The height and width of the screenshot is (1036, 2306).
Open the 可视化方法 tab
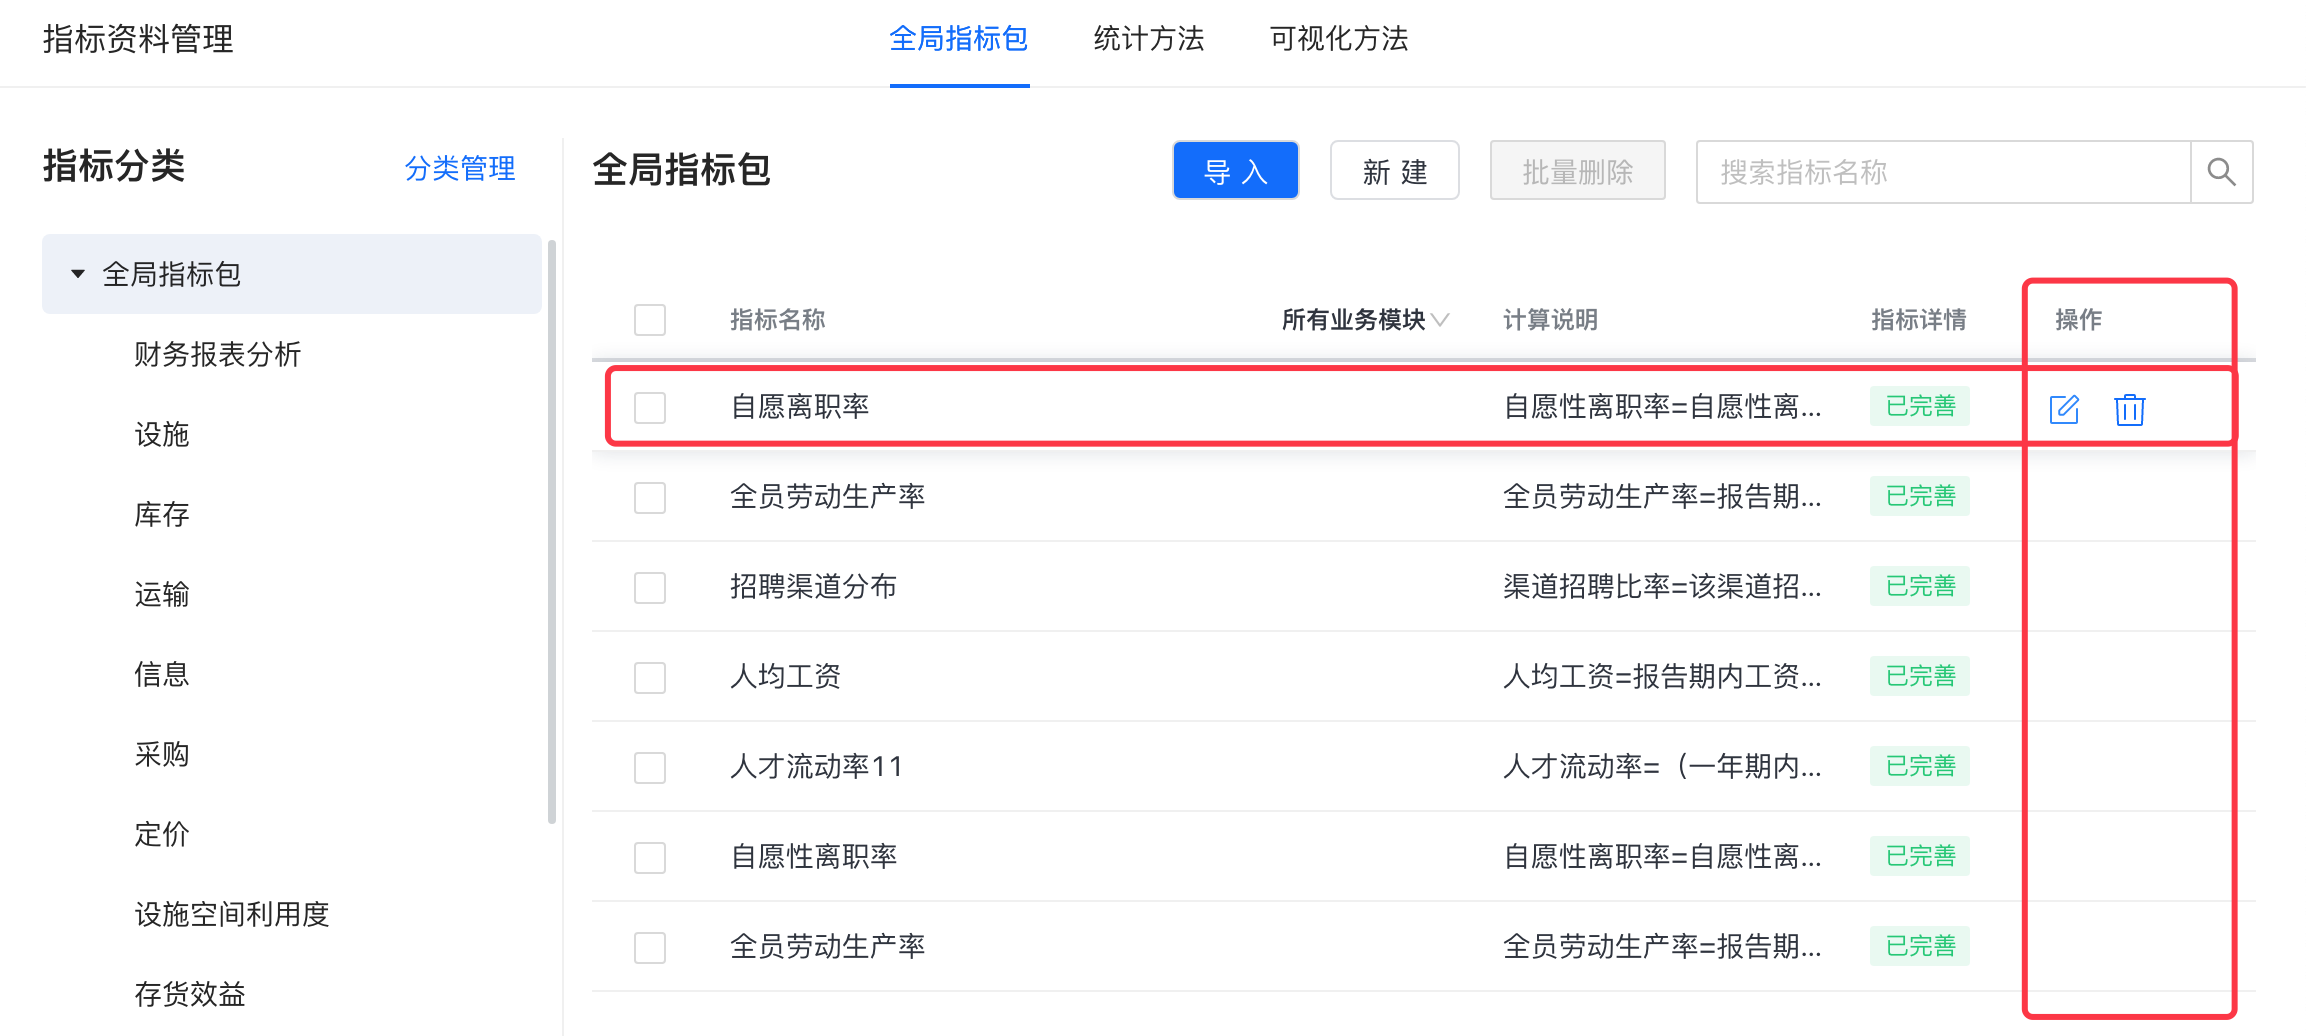[x=1339, y=39]
